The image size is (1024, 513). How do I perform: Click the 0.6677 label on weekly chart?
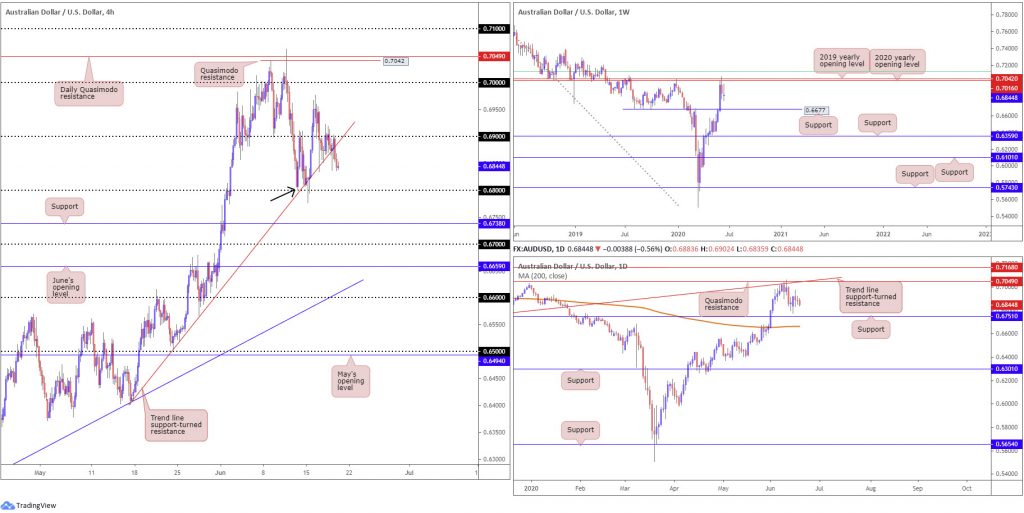coord(814,110)
